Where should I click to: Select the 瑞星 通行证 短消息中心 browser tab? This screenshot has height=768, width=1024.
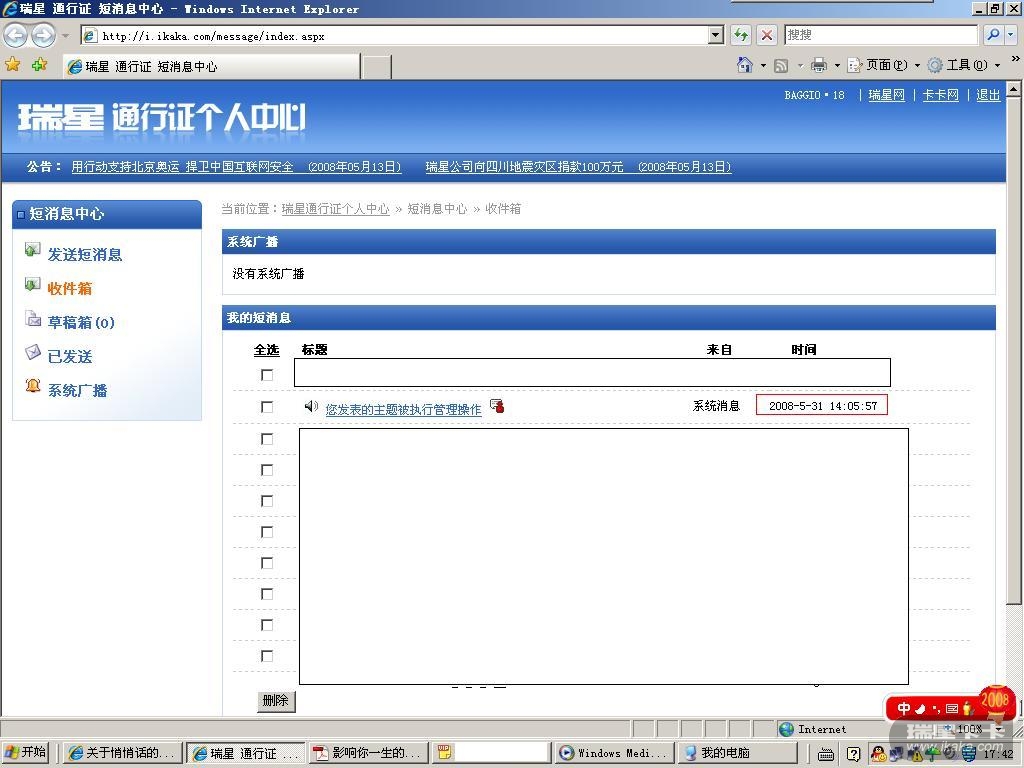click(x=212, y=67)
